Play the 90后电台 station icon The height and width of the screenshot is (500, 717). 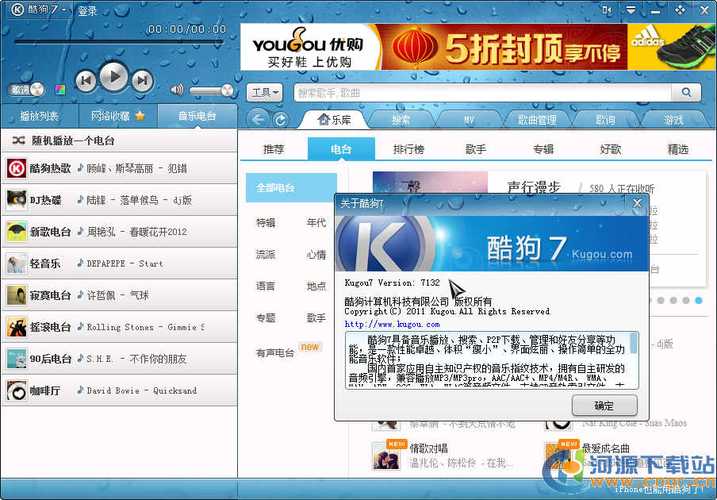point(16,359)
